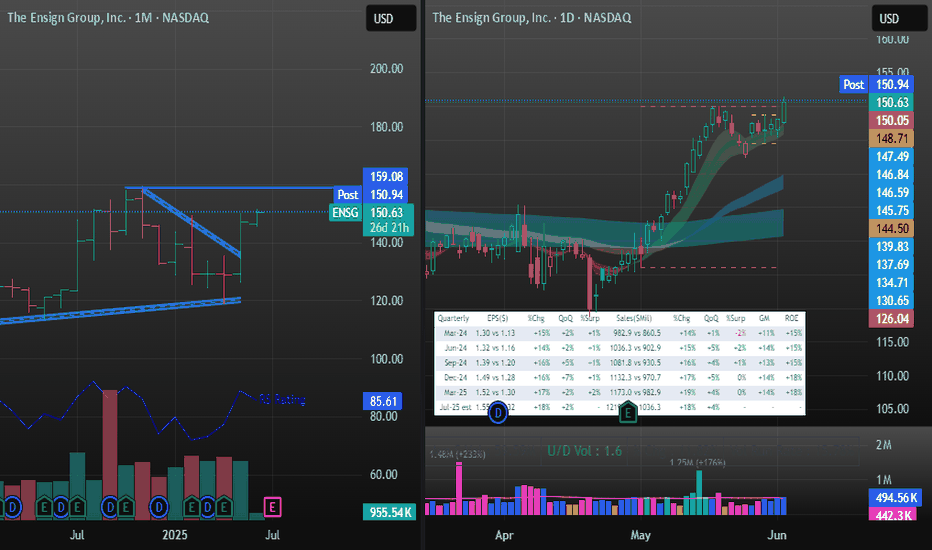The width and height of the screenshot is (932, 550).
Task: Click the GM column header
Action: coord(764,319)
